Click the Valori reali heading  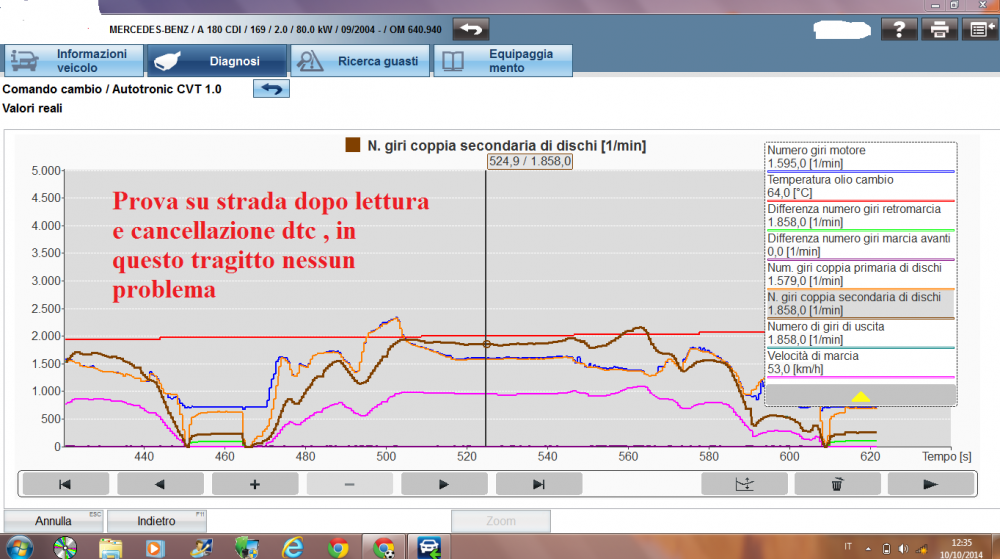pyautogui.click(x=32, y=108)
